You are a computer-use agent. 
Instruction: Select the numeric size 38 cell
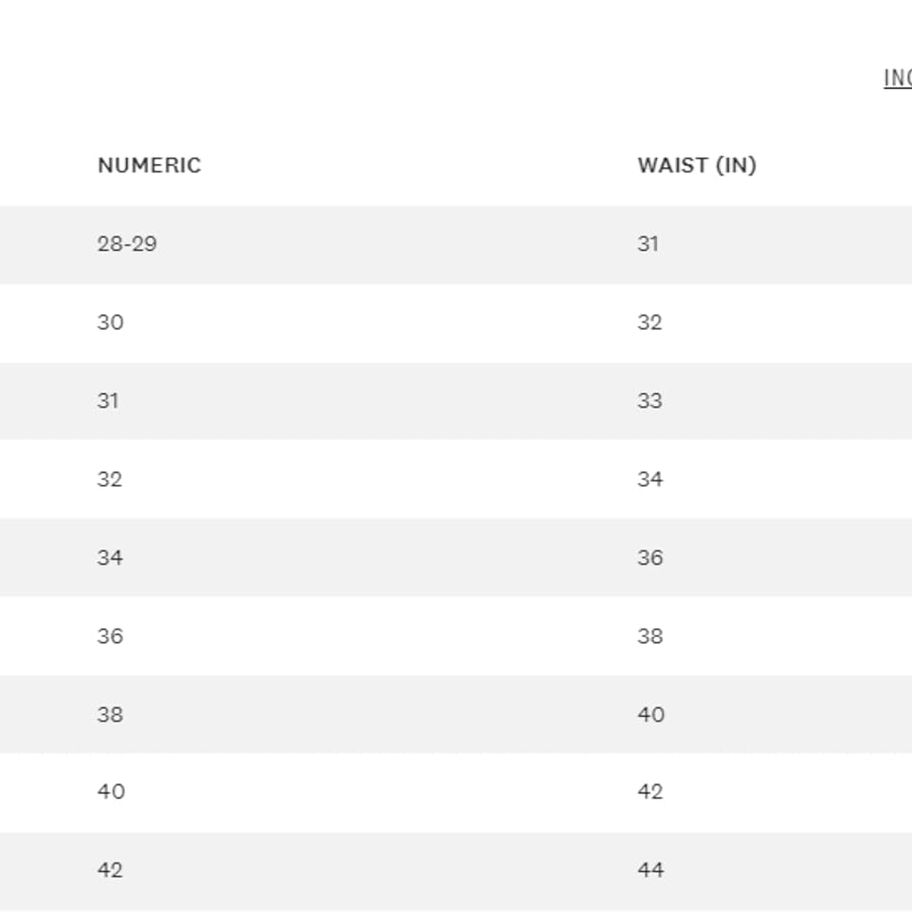point(110,715)
